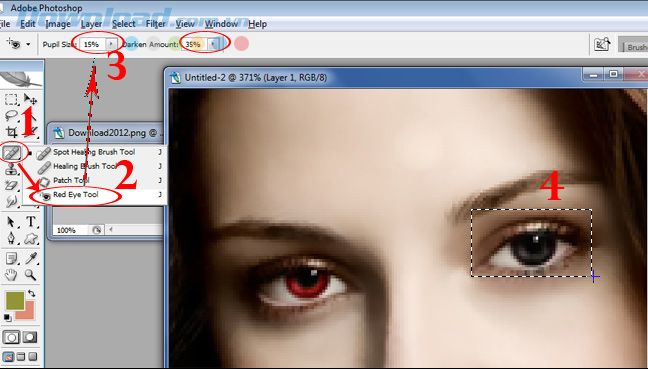Click the Pupil Size percentage field
648x369 pixels.
pyautogui.click(x=93, y=44)
